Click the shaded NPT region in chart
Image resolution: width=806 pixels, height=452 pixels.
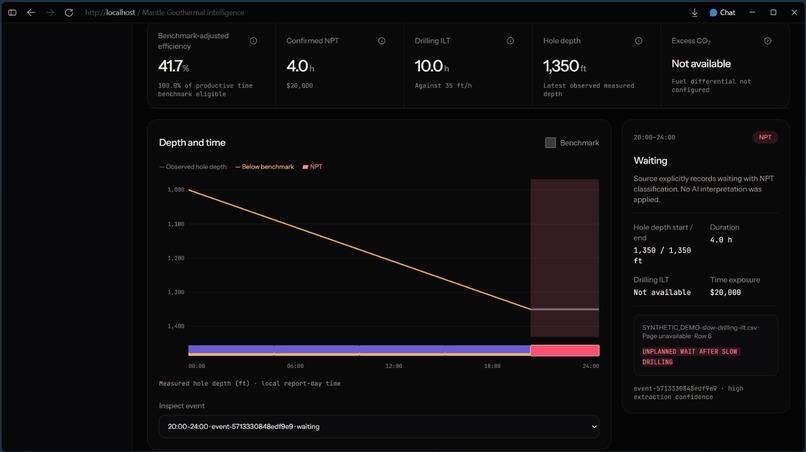tap(564, 258)
